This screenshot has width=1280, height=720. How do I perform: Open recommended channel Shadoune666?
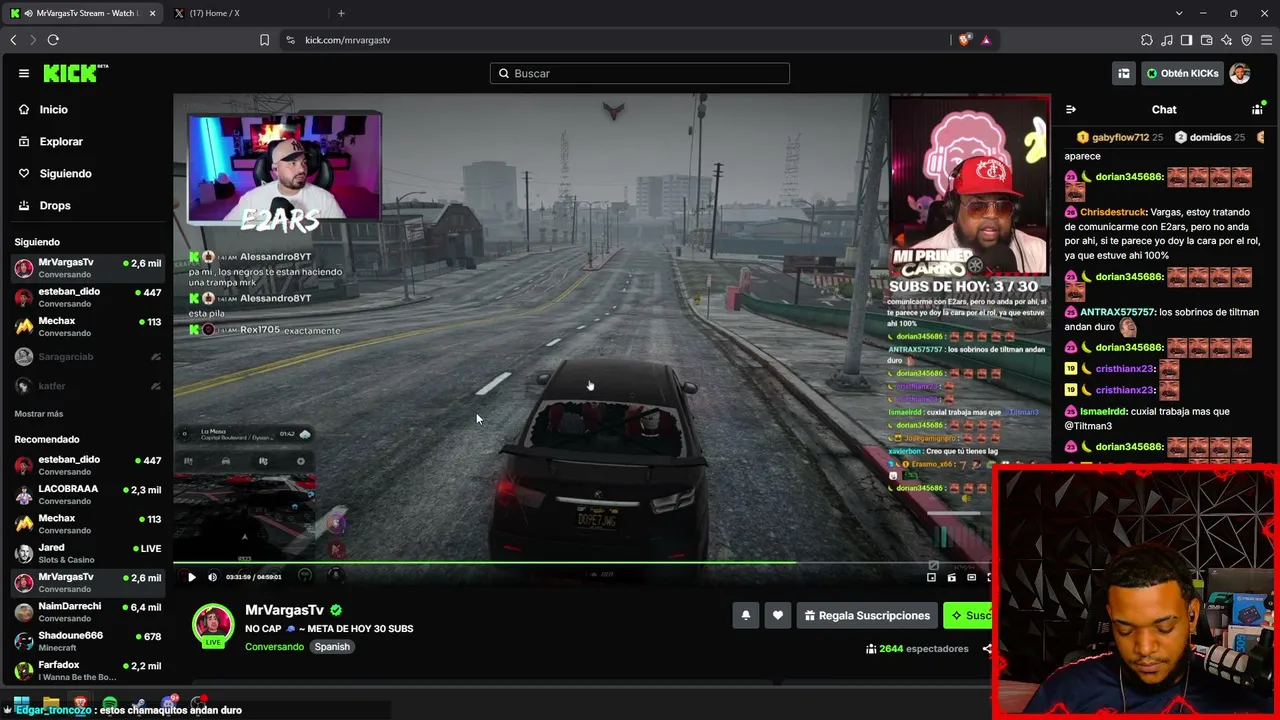88,641
